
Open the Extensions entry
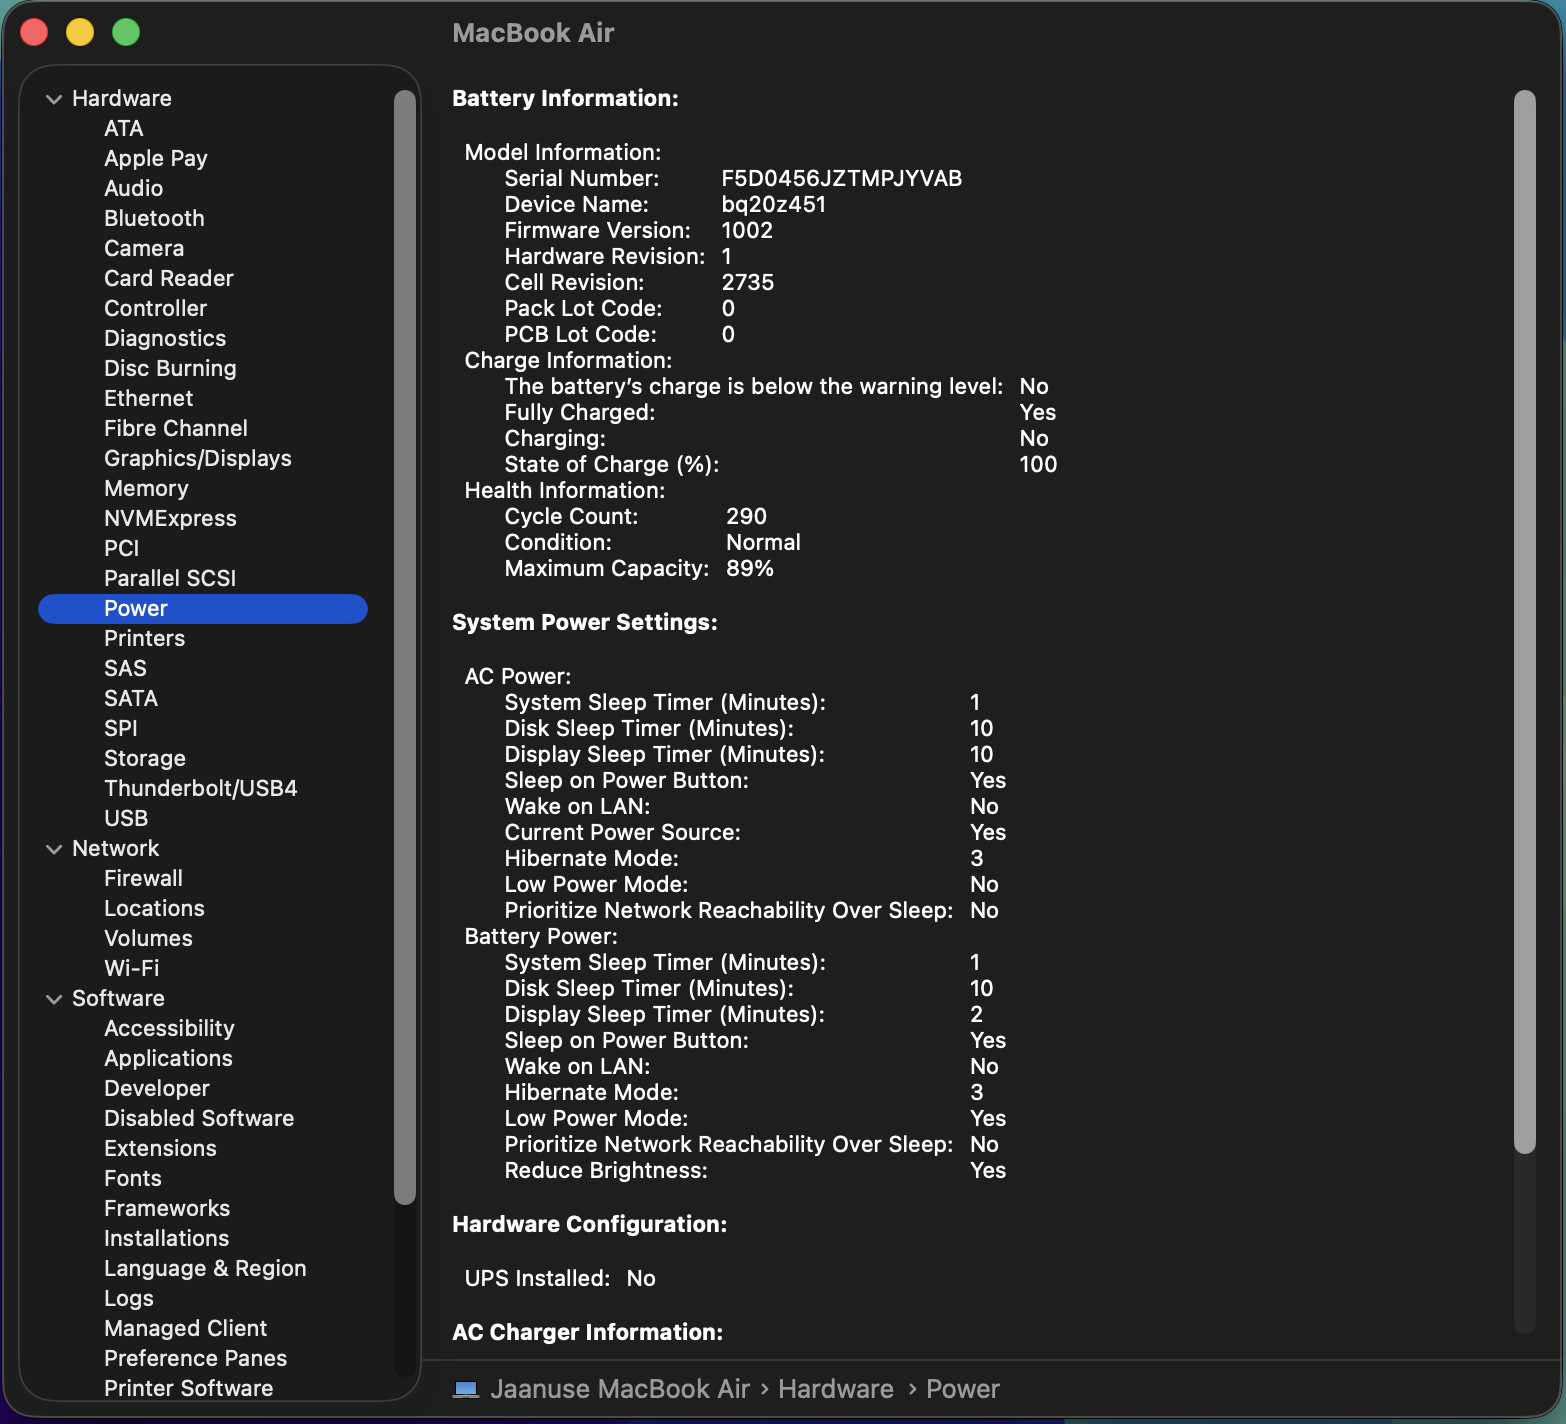(x=160, y=1148)
